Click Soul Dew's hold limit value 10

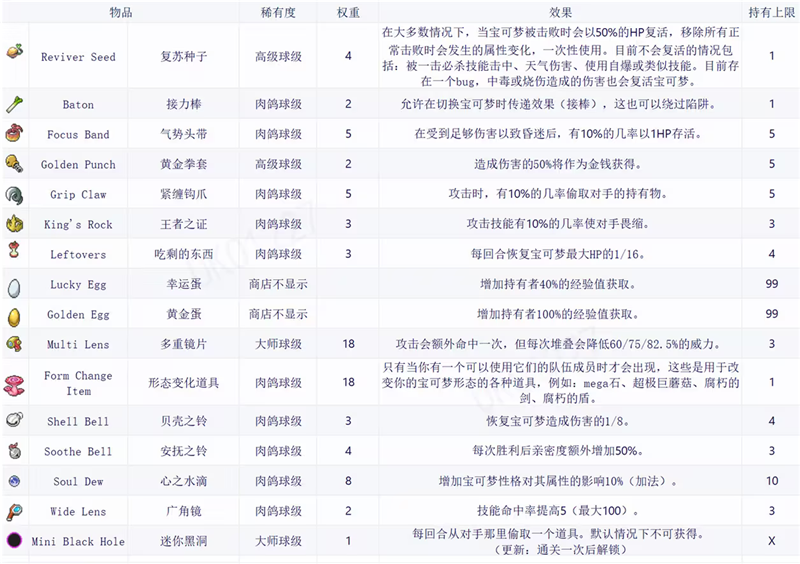(771, 481)
